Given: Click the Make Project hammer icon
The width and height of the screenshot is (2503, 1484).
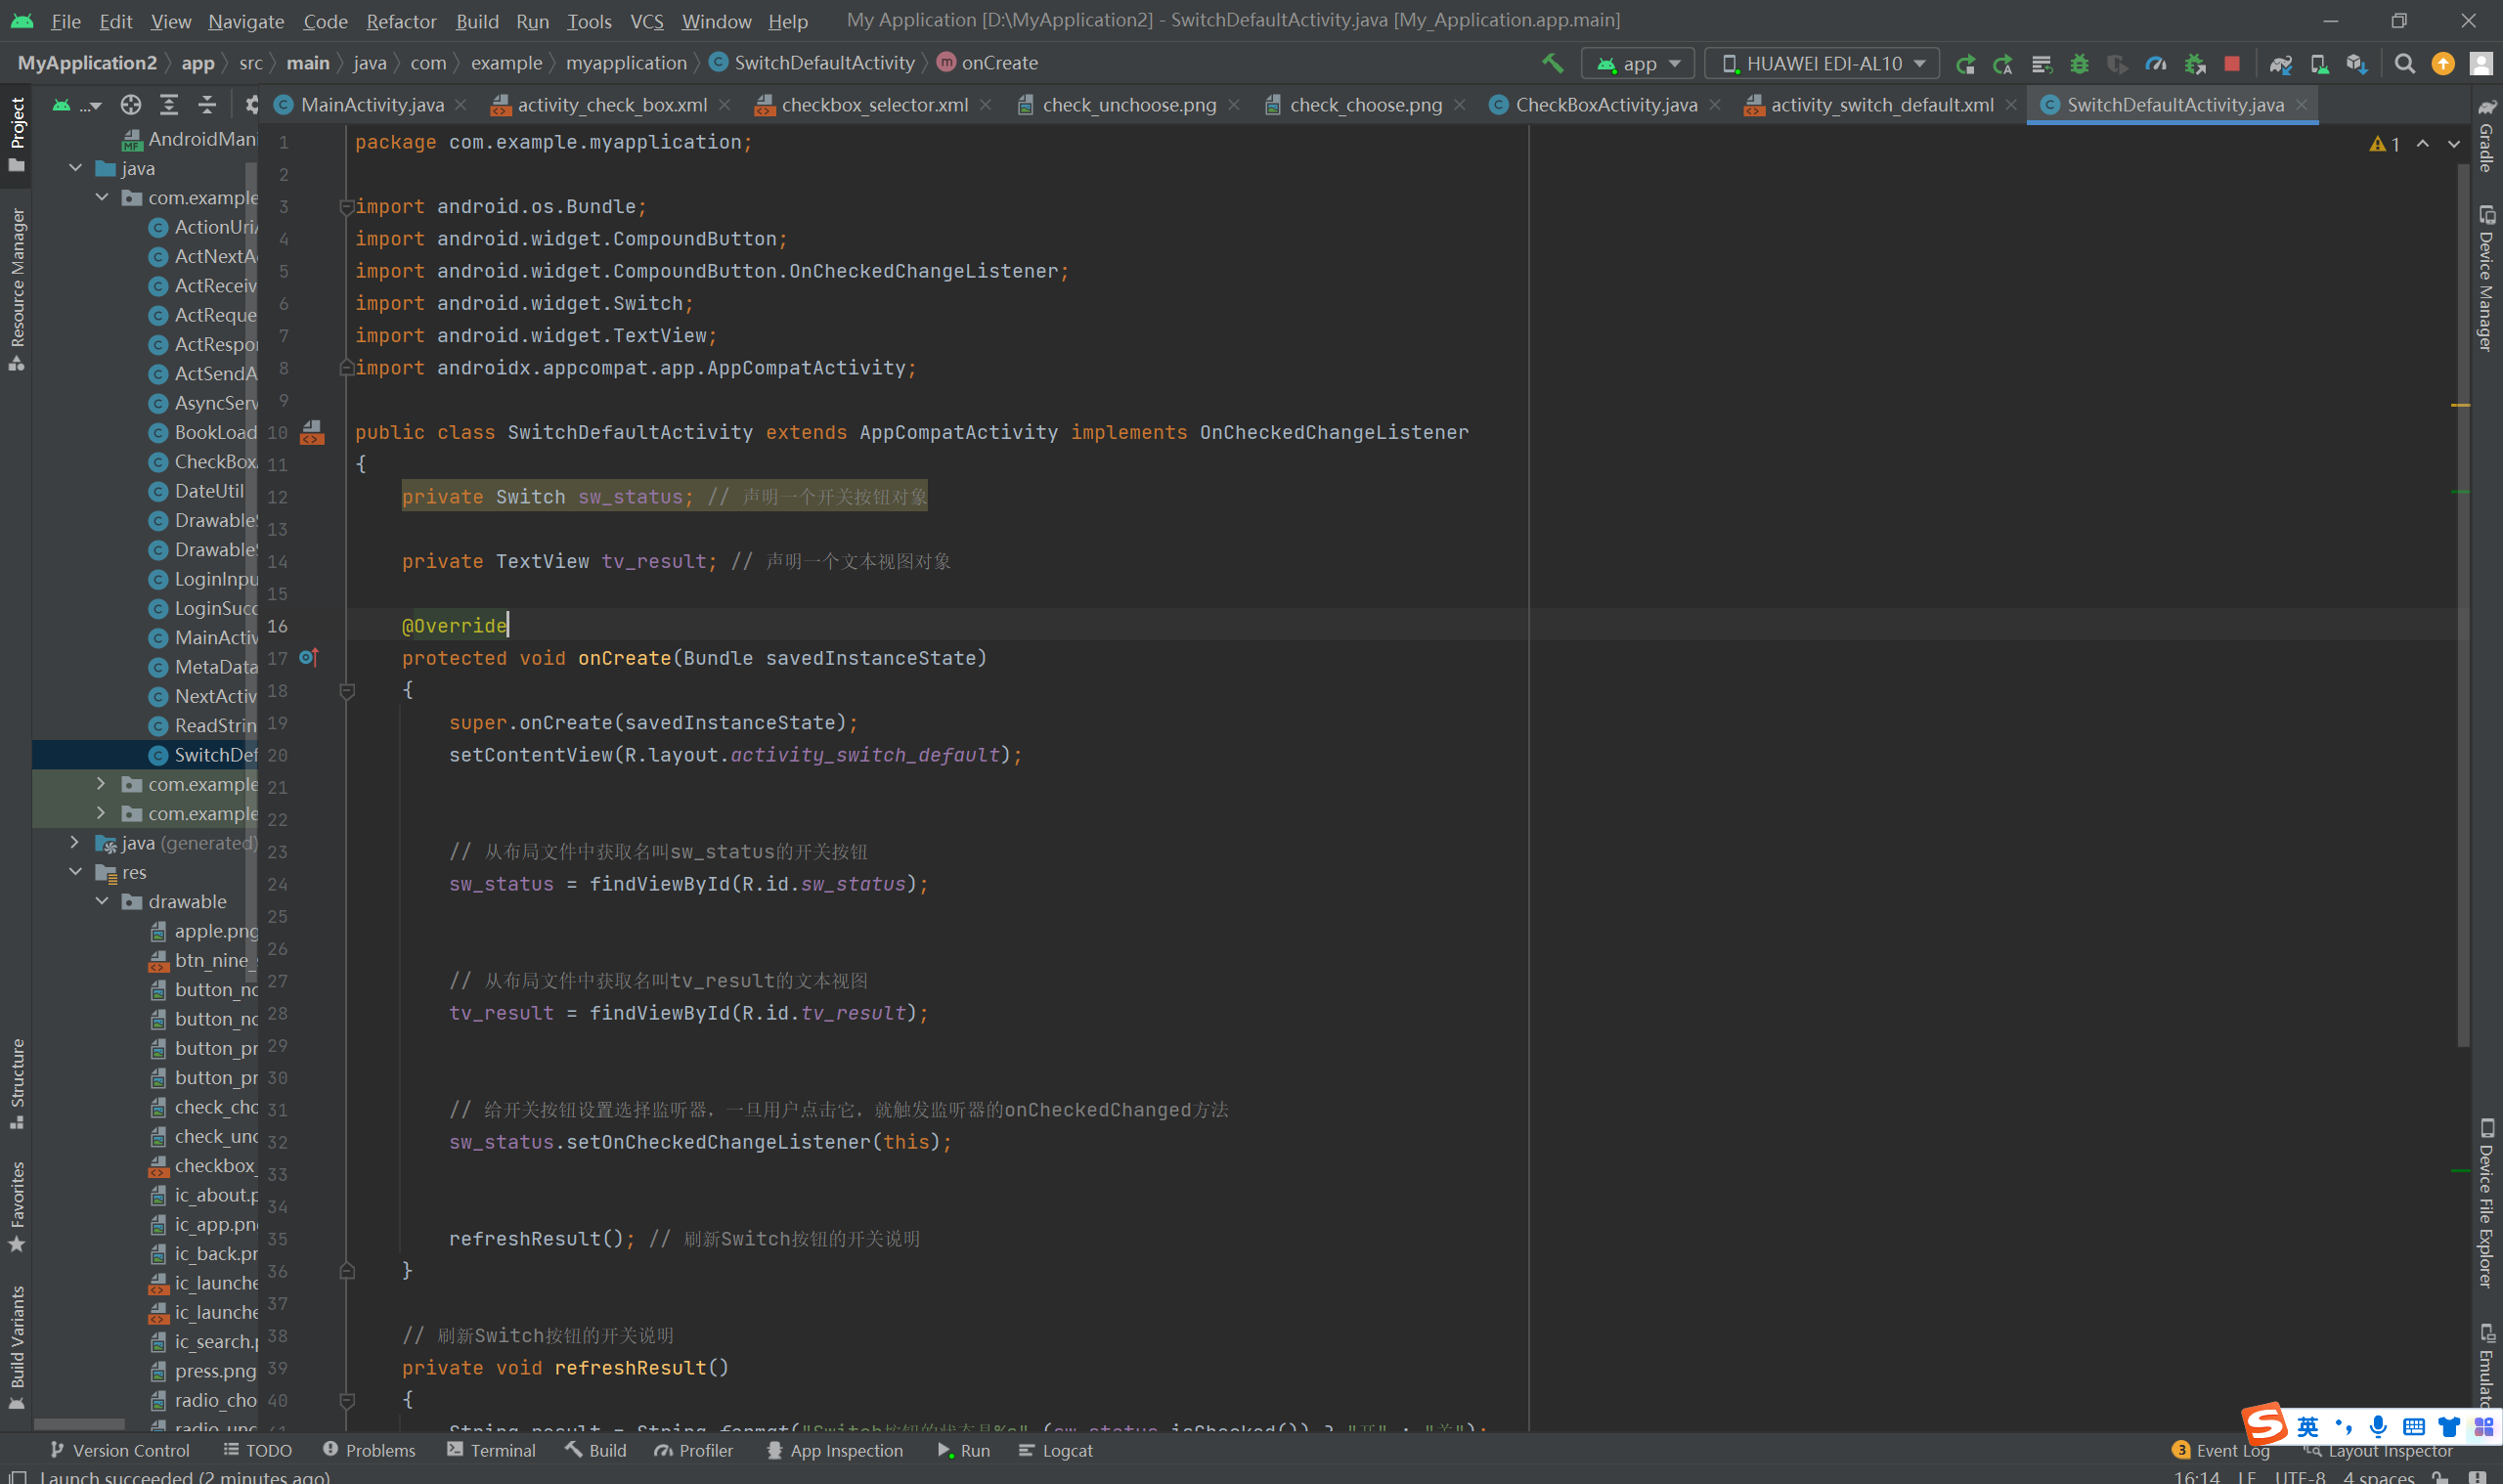Looking at the screenshot, I should [x=1552, y=63].
